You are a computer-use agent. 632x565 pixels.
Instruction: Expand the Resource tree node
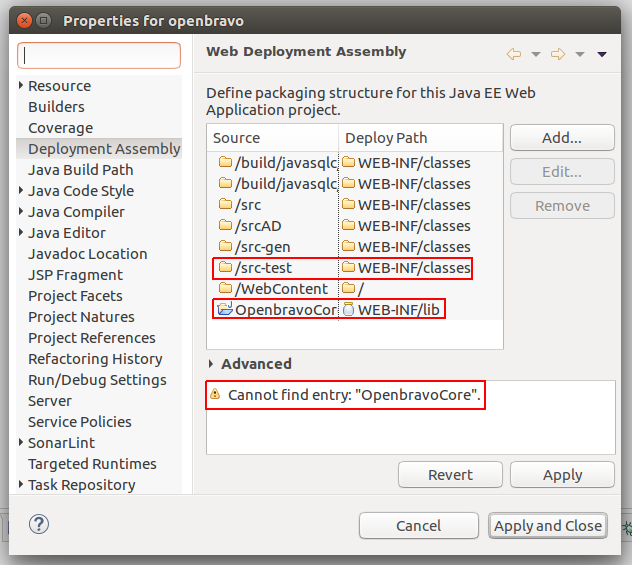[21, 86]
